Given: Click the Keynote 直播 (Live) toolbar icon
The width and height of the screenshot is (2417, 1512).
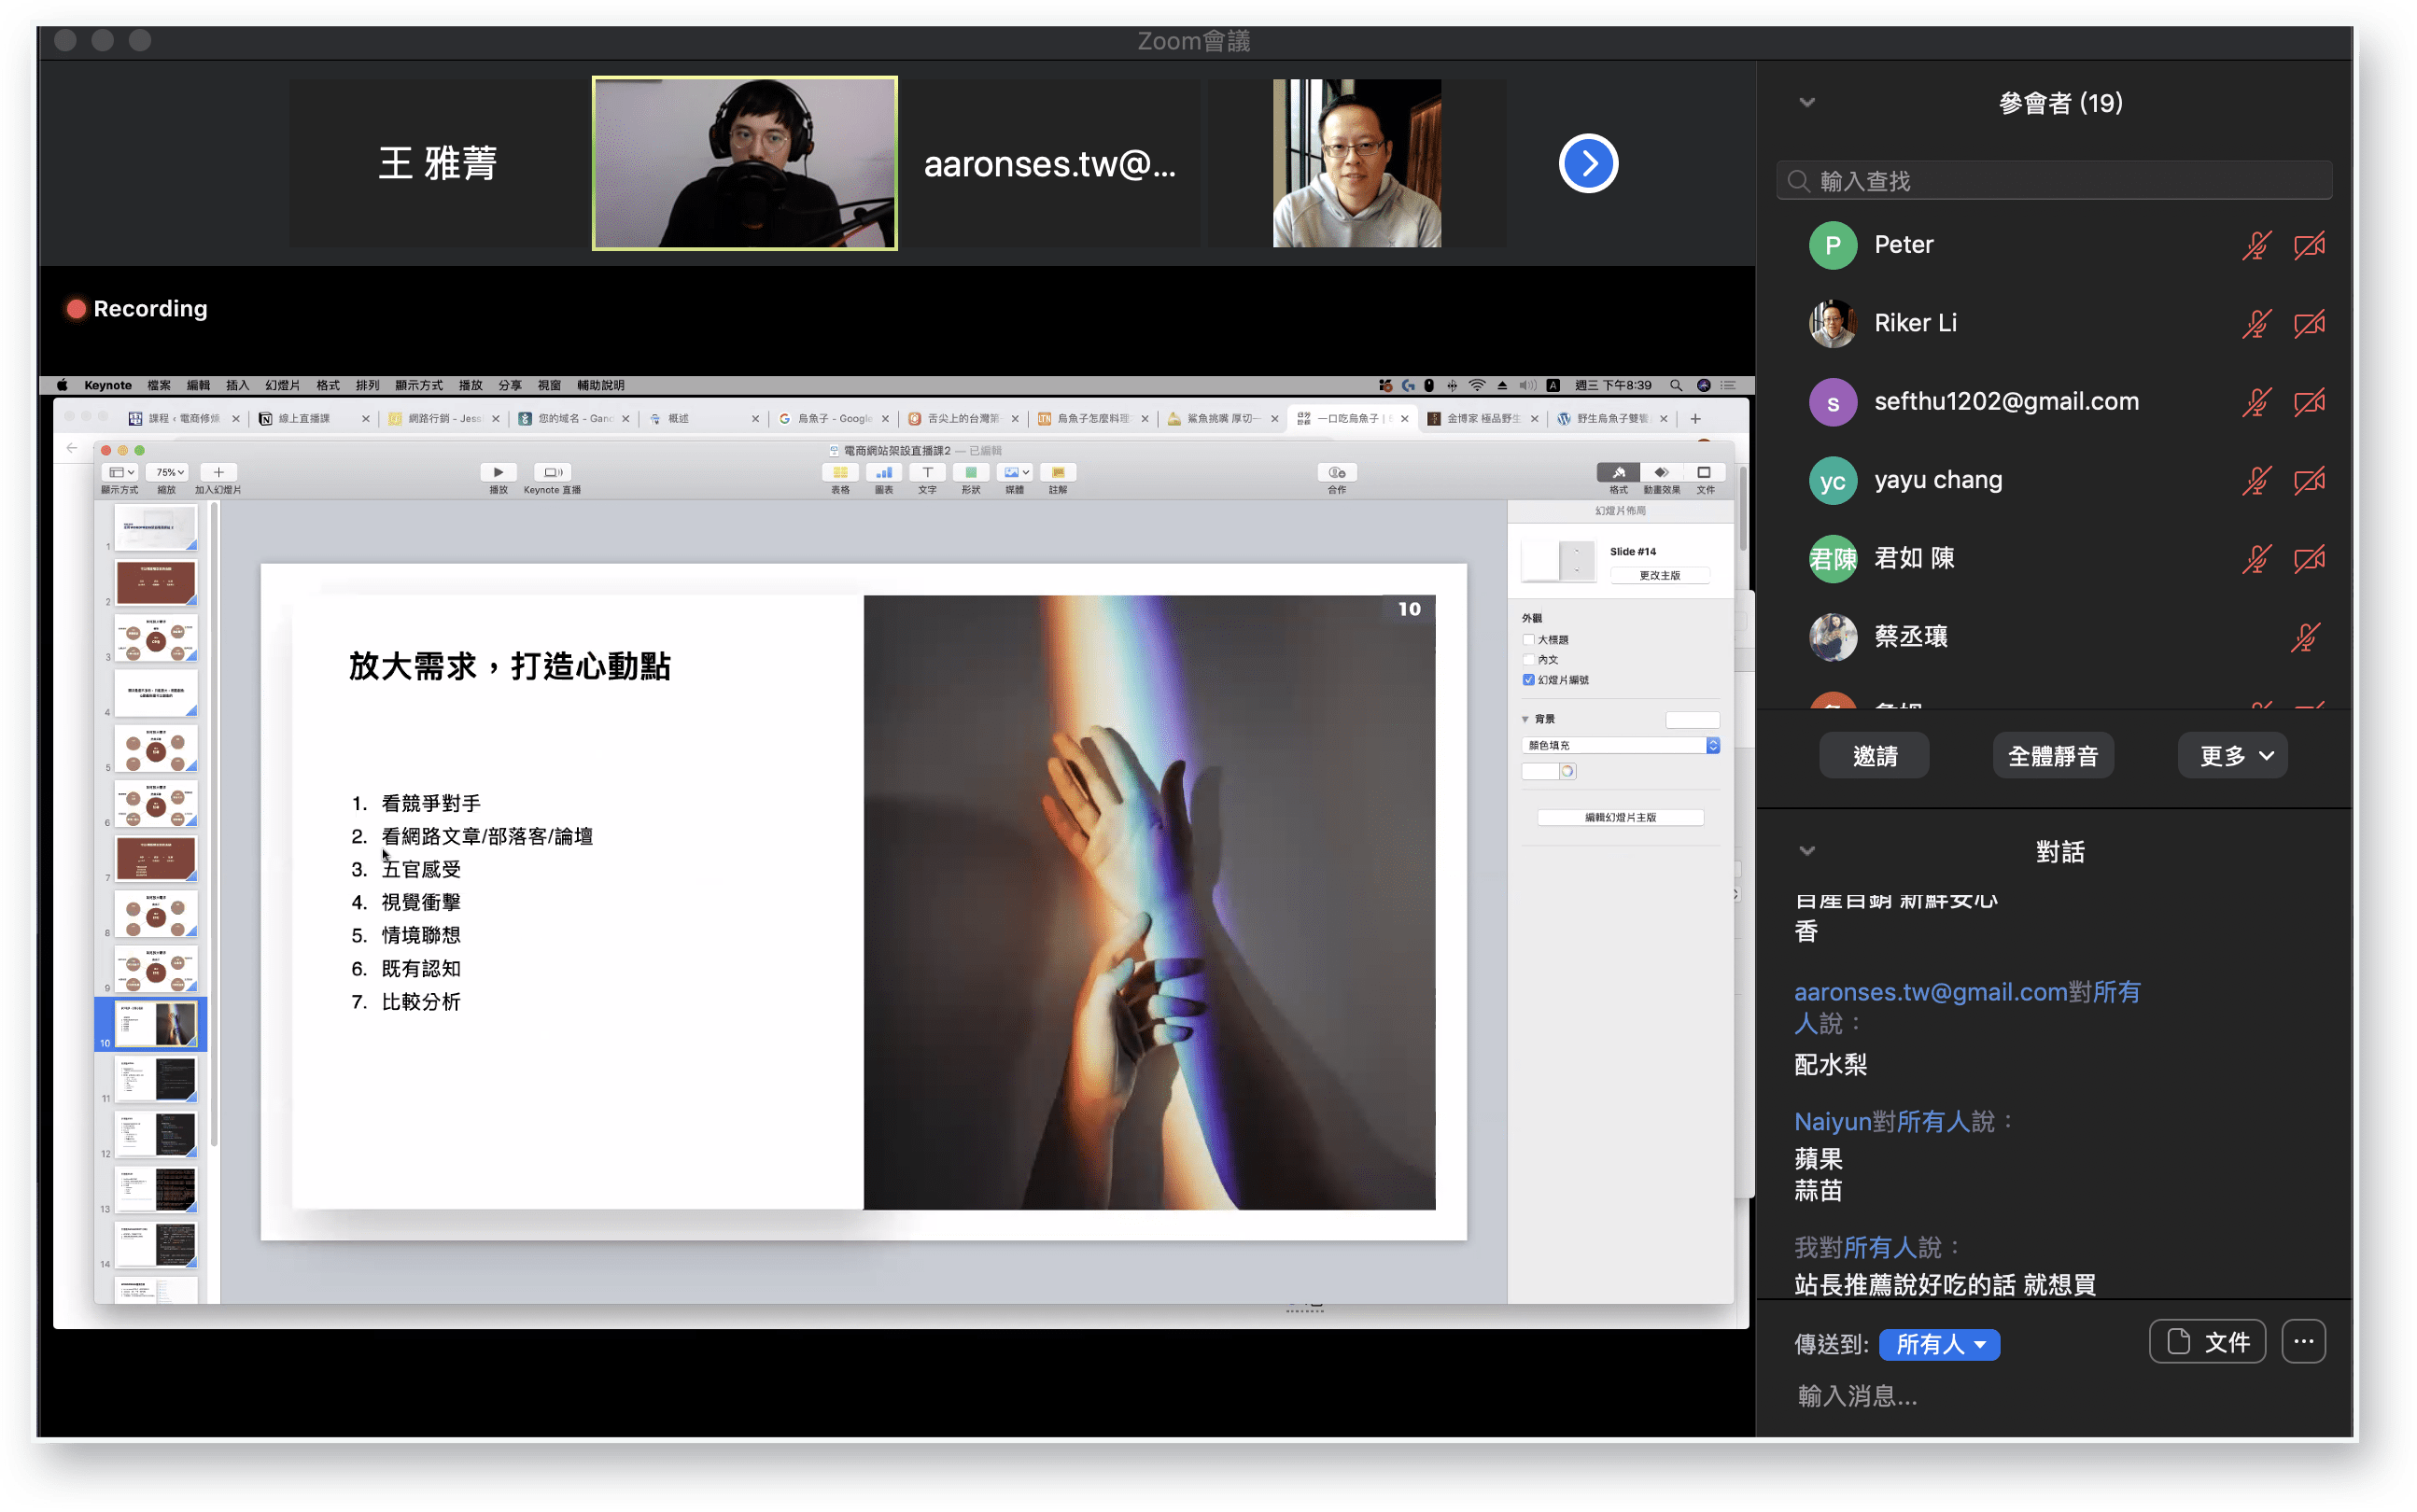Looking at the screenshot, I should [x=552, y=472].
